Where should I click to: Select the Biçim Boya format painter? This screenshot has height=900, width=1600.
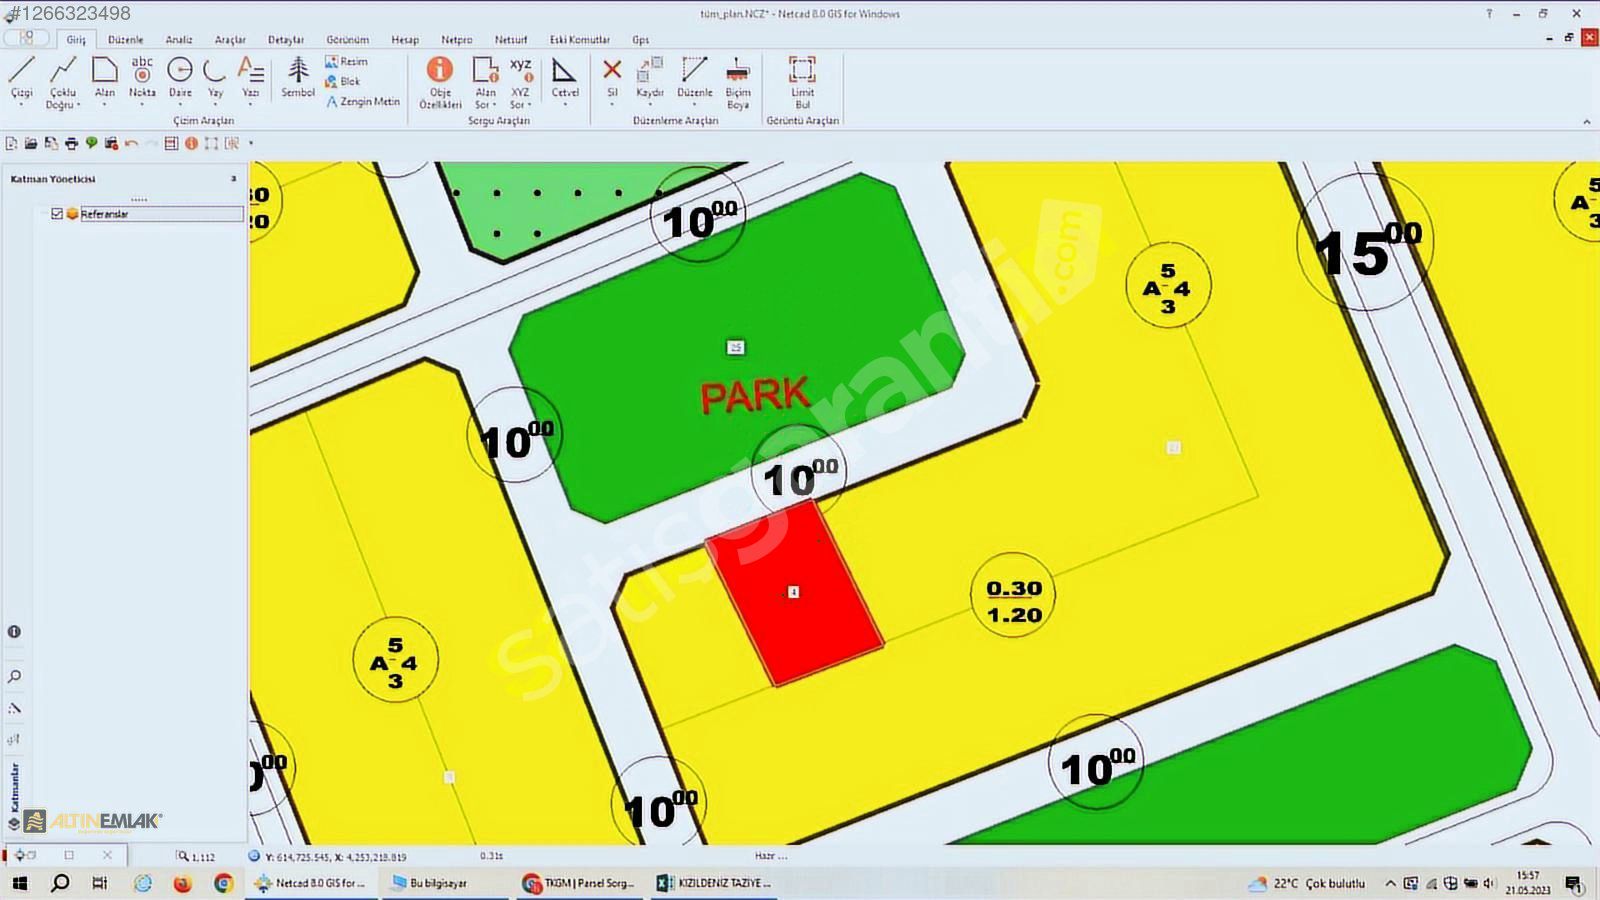pyautogui.click(x=738, y=80)
